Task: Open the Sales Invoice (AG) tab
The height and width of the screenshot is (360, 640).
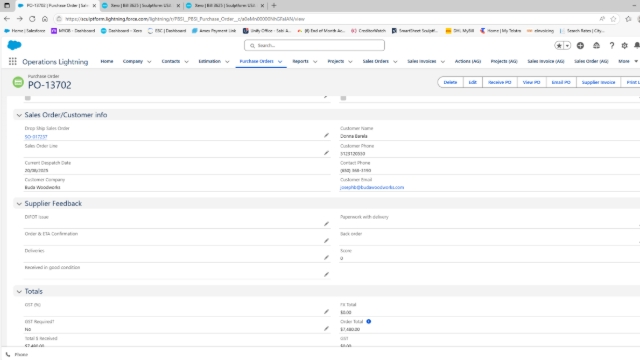Action: (x=546, y=61)
